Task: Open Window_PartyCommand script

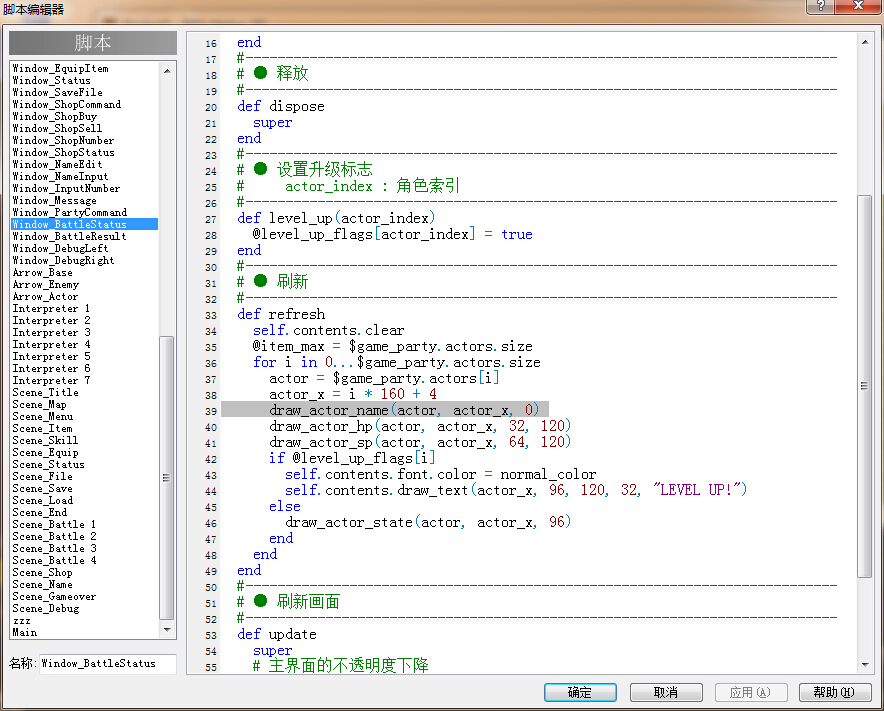Action: pos(70,212)
